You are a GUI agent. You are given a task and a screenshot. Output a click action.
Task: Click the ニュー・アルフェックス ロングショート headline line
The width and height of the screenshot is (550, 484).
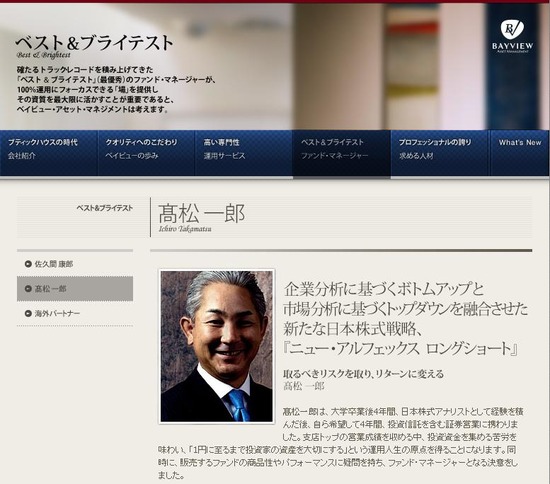coord(400,348)
